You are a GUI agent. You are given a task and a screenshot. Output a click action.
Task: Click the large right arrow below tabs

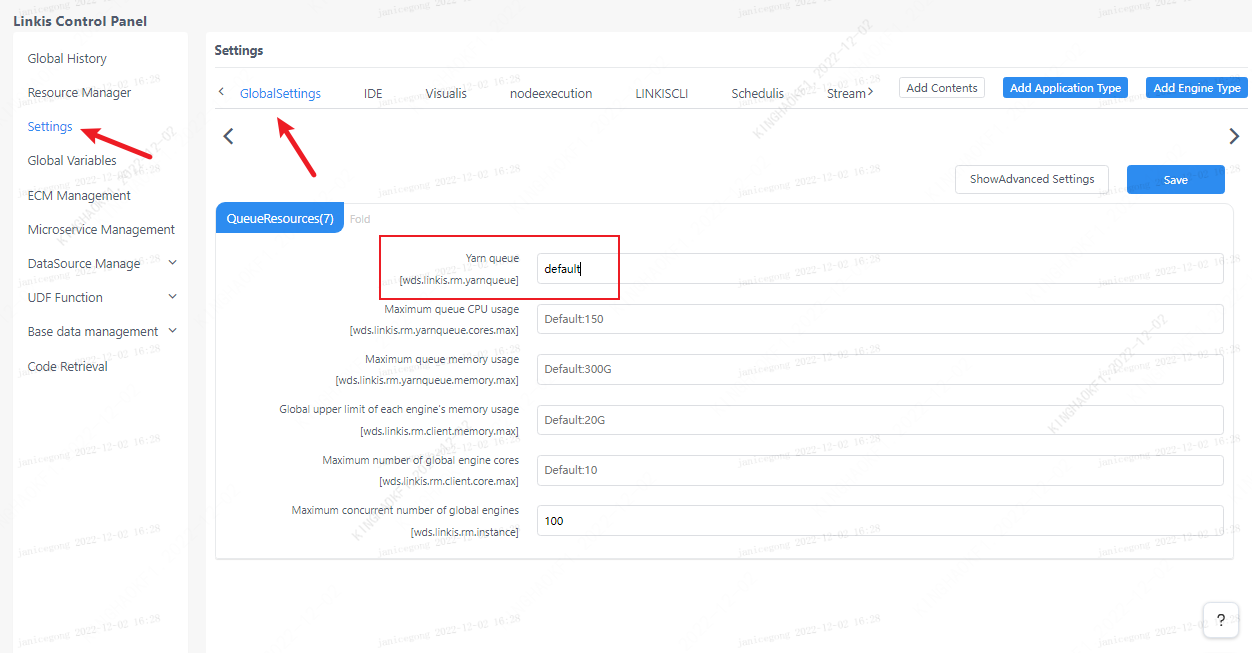[x=1233, y=136]
